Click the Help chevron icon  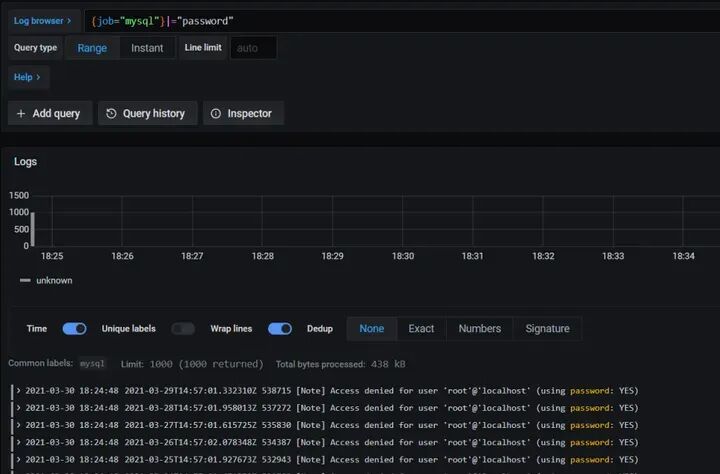pos(38,77)
